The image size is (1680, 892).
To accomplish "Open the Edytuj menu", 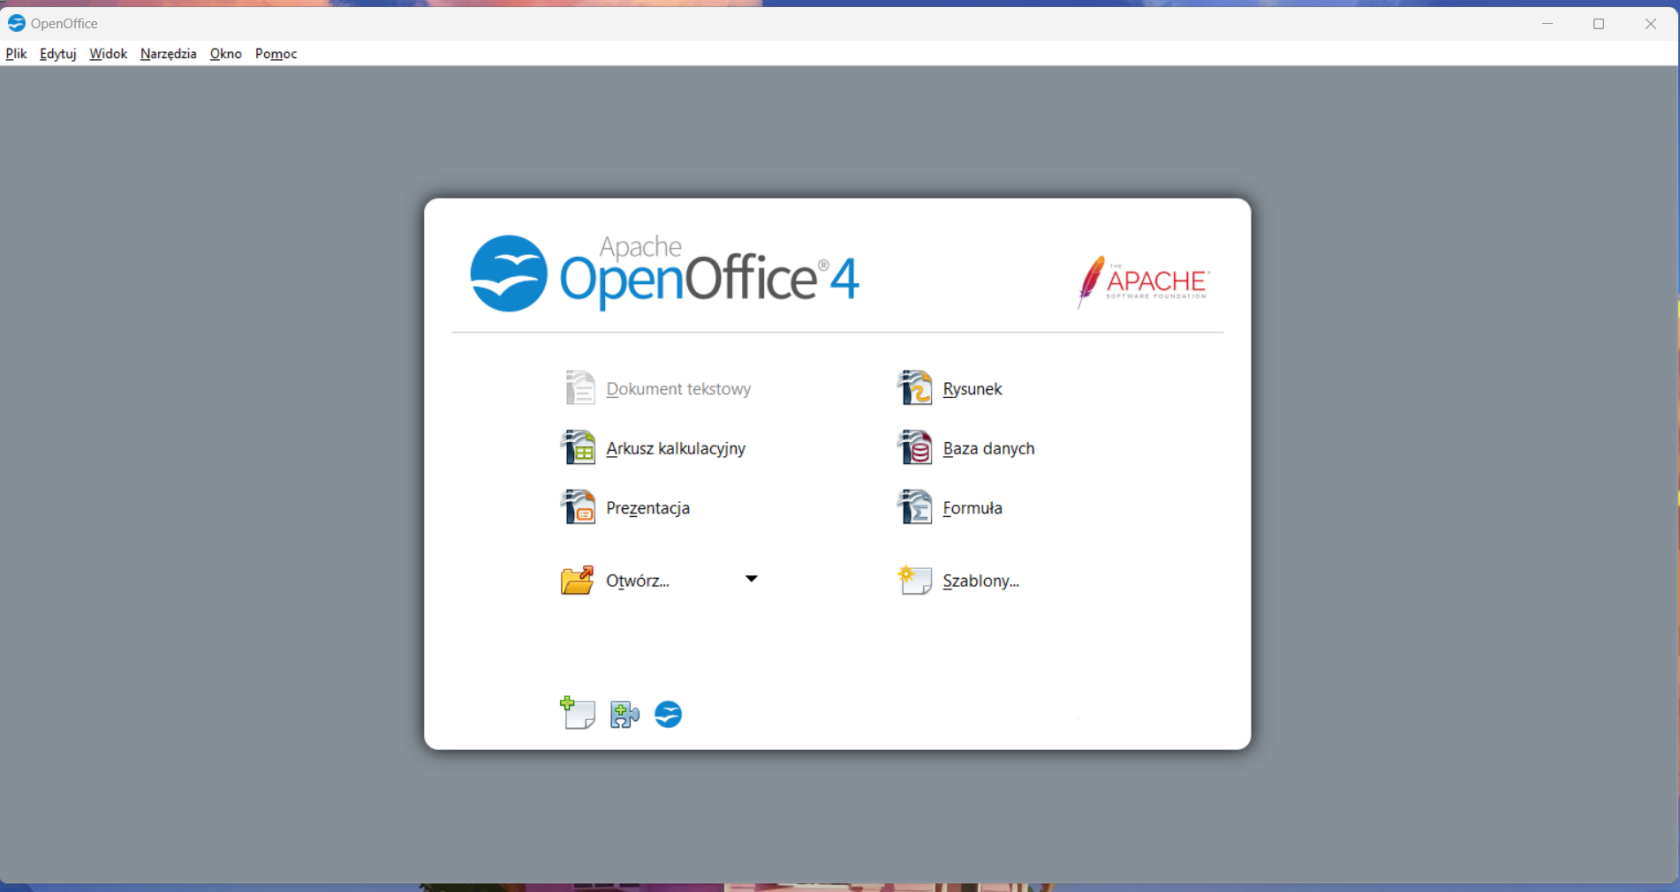I will pyautogui.click(x=58, y=54).
